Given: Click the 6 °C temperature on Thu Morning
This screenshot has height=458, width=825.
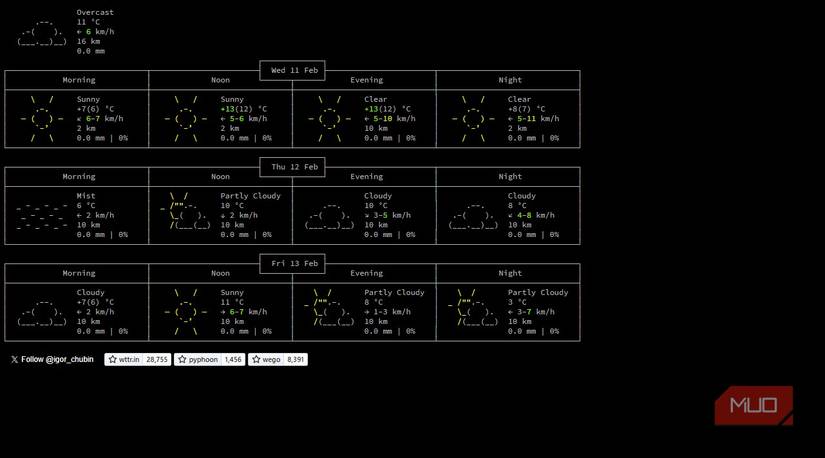Looking at the screenshot, I should point(86,206).
